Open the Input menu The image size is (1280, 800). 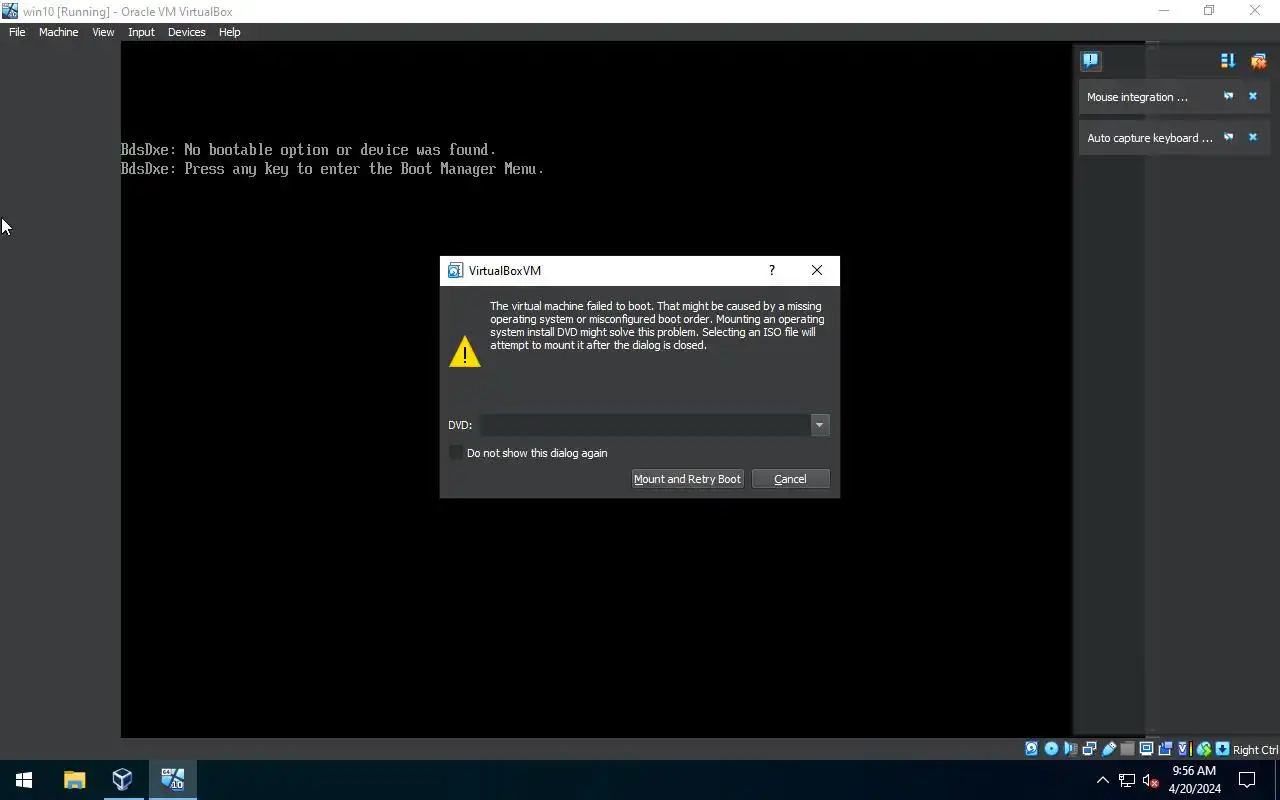pos(141,32)
